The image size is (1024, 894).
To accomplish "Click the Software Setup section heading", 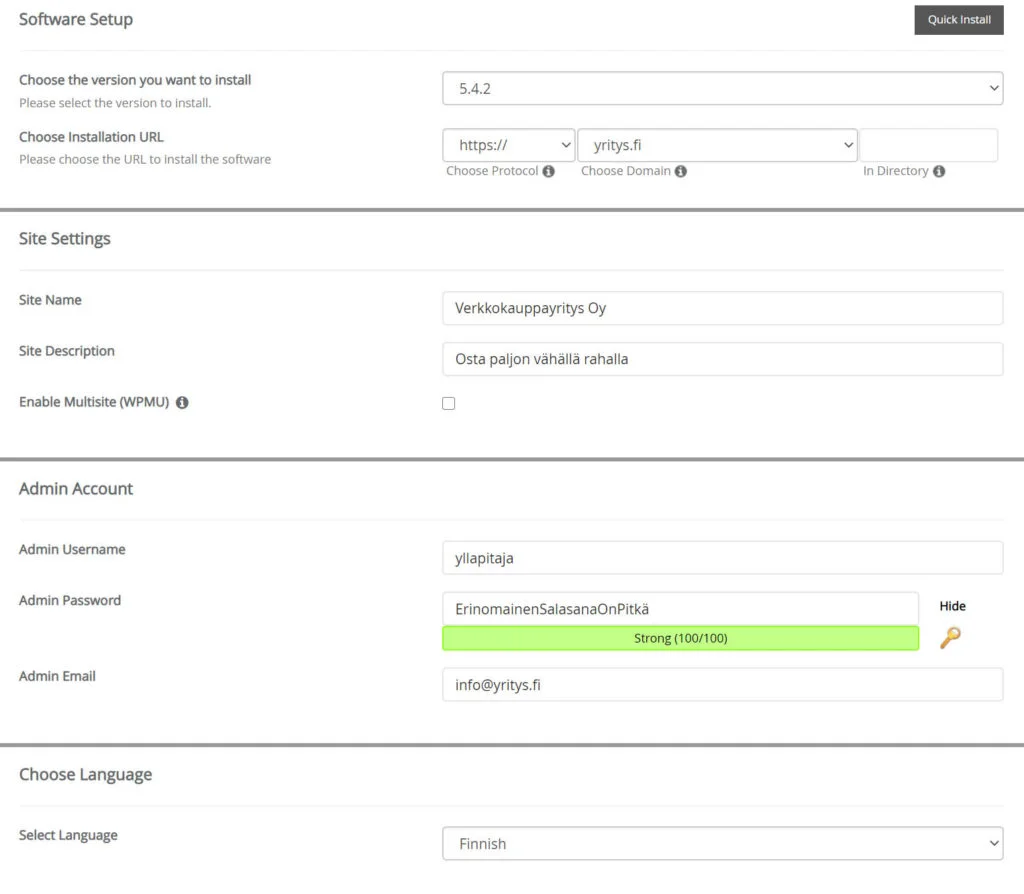I will (76, 19).
